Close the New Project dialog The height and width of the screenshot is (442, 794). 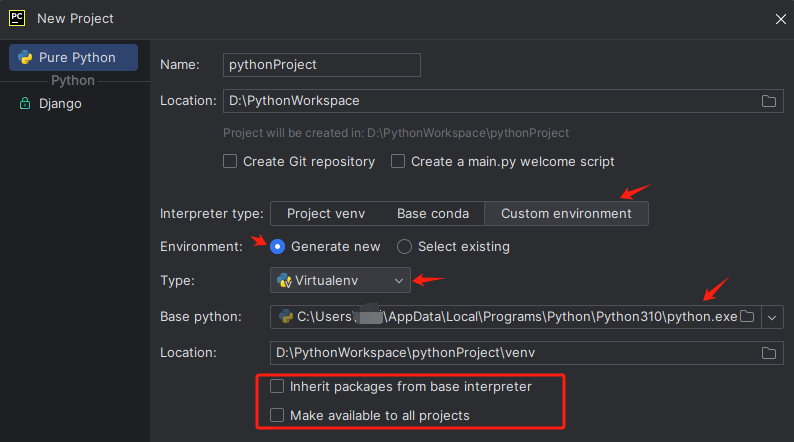pos(780,19)
